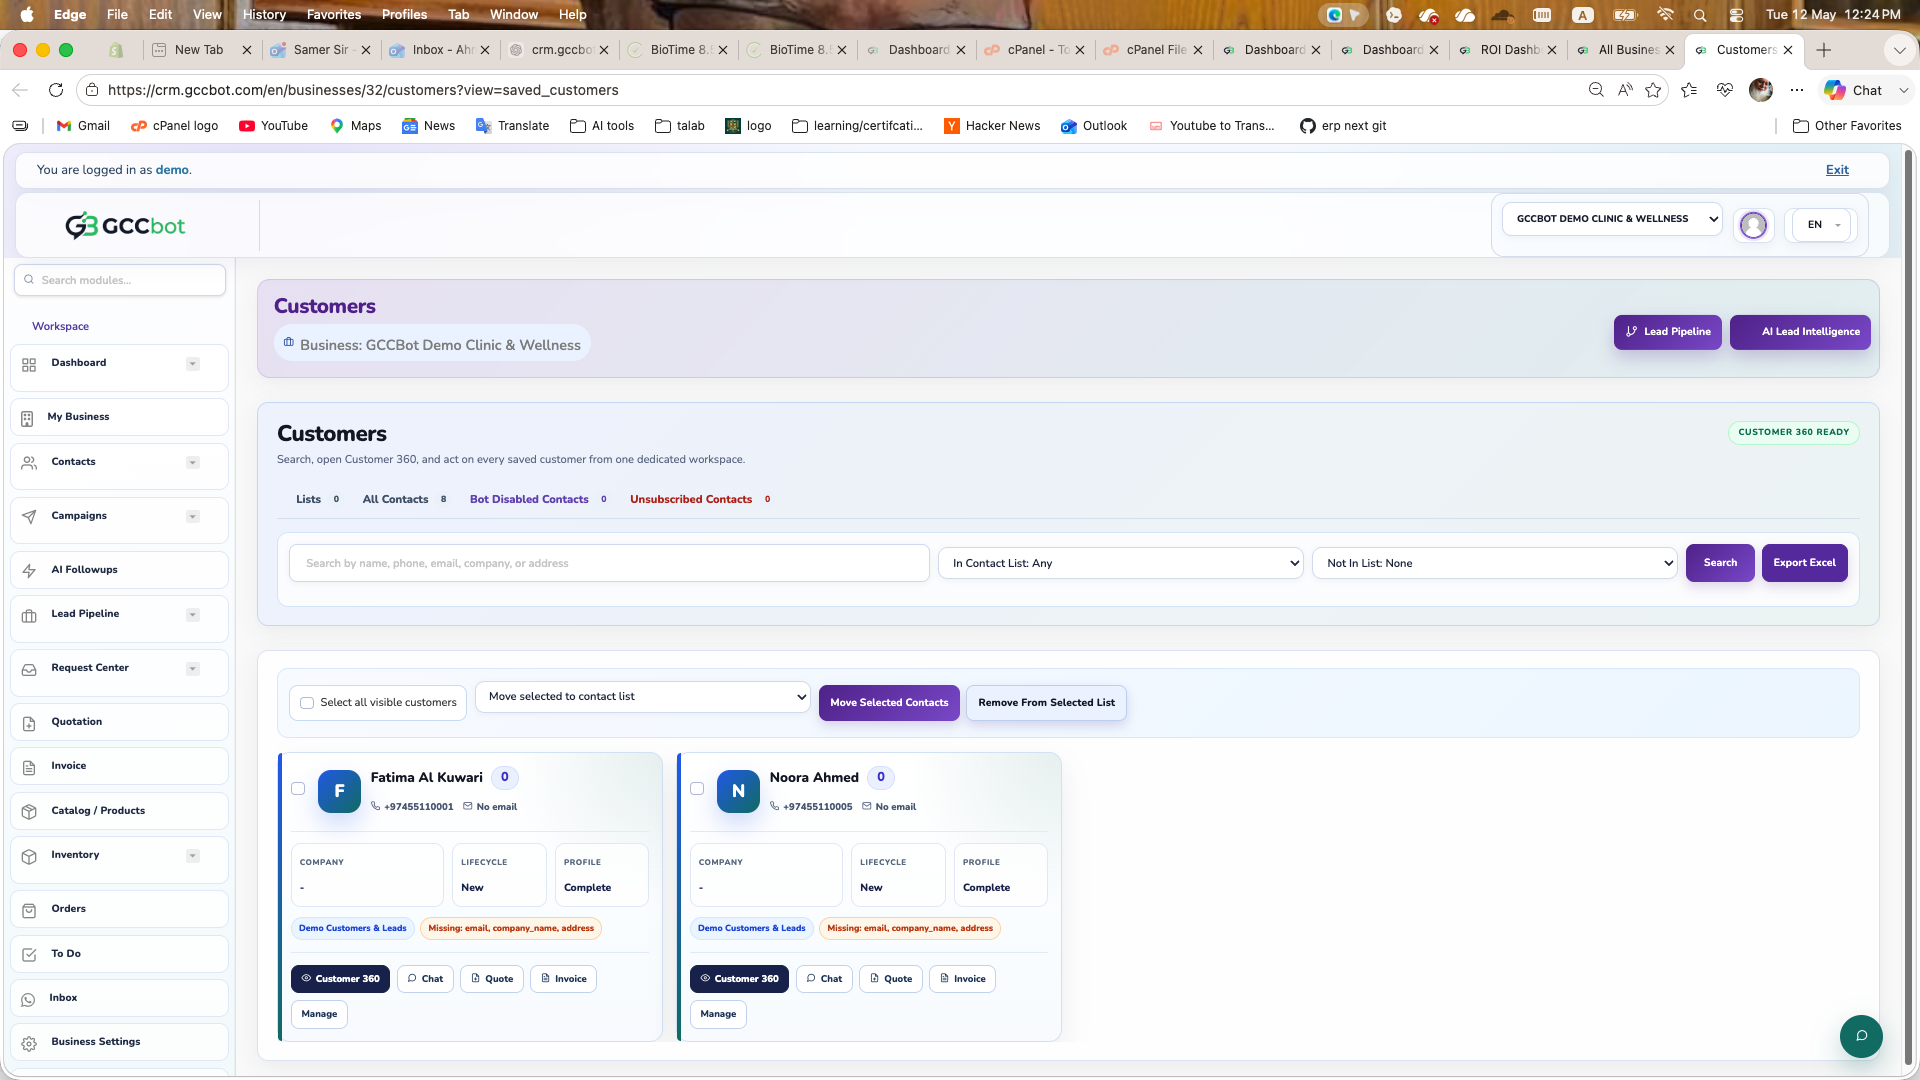
Task: Open the Copilot Chat icon in Edge
Action: tap(1853, 90)
